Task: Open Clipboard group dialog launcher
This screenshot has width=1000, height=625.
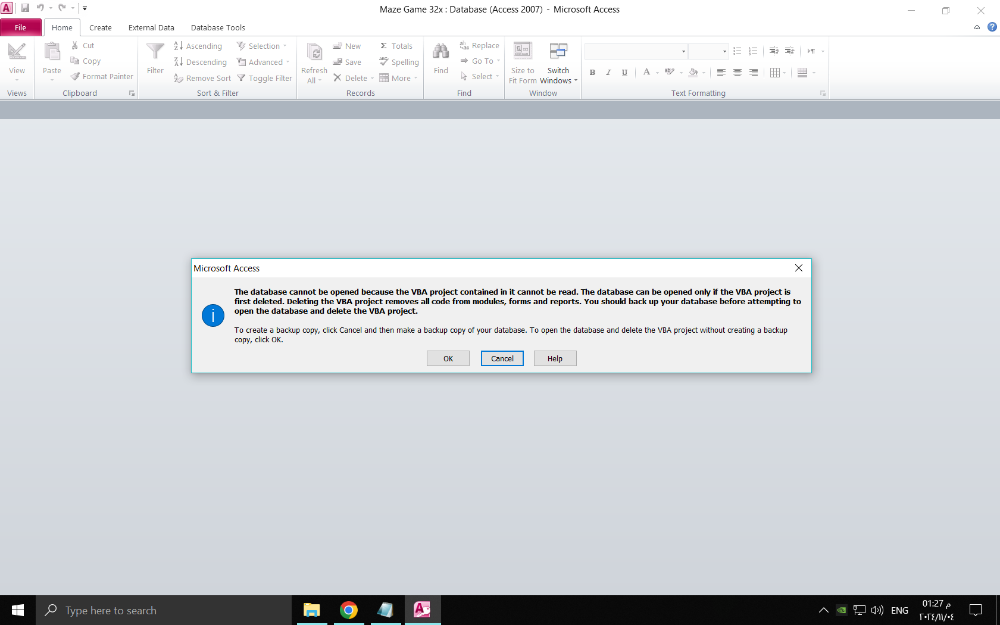Action: tap(131, 93)
